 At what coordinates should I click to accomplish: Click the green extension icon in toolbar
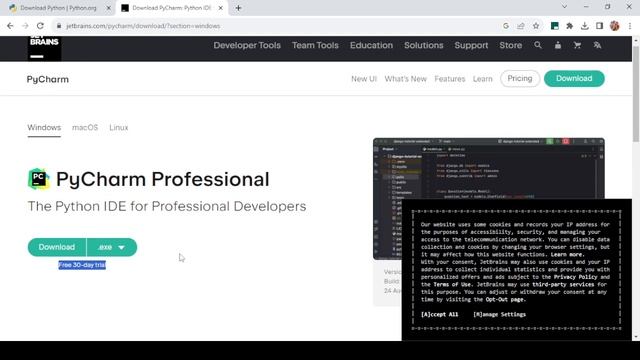point(554,26)
